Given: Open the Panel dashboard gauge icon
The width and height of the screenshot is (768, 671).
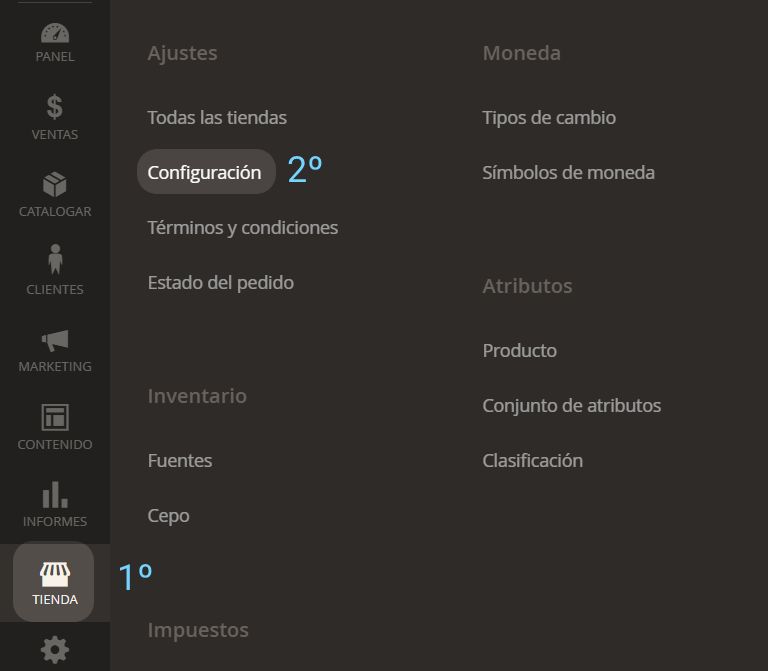Looking at the screenshot, I should point(55,32).
